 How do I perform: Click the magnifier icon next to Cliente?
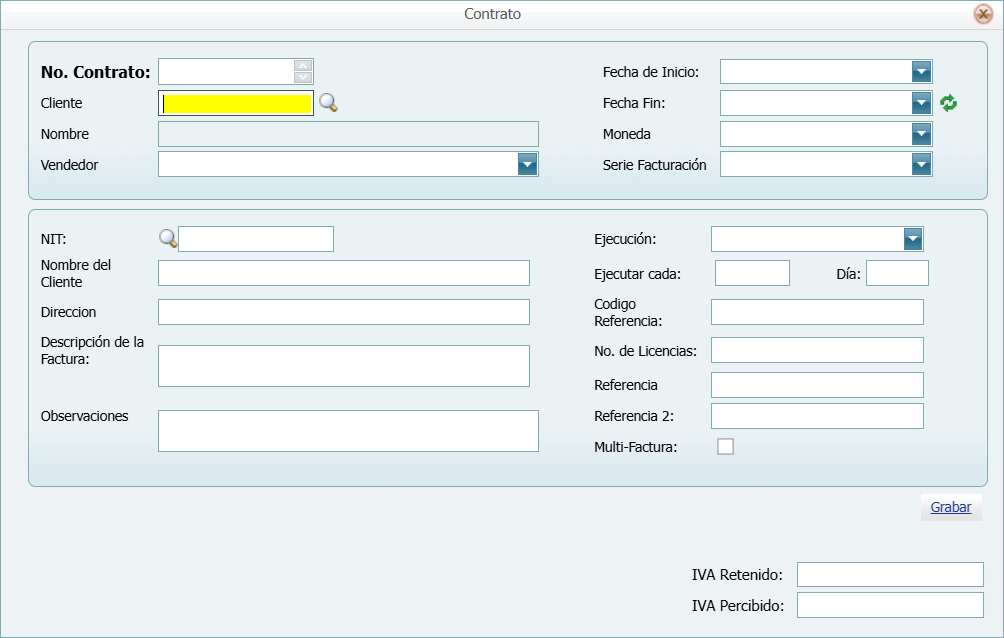click(328, 103)
